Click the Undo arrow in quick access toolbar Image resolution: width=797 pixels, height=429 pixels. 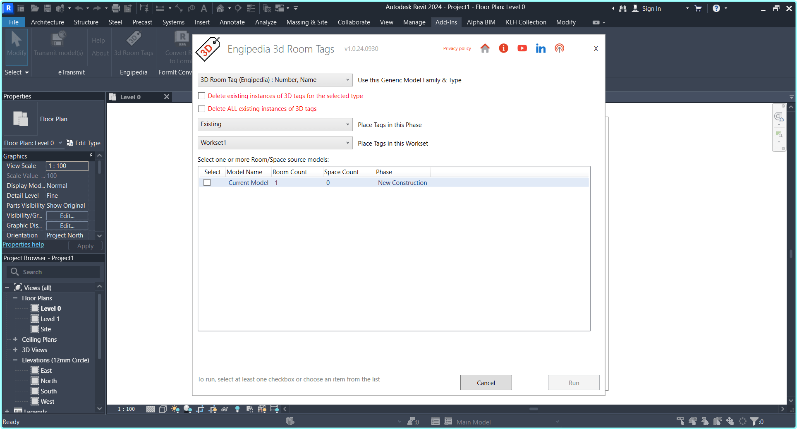point(78,8)
